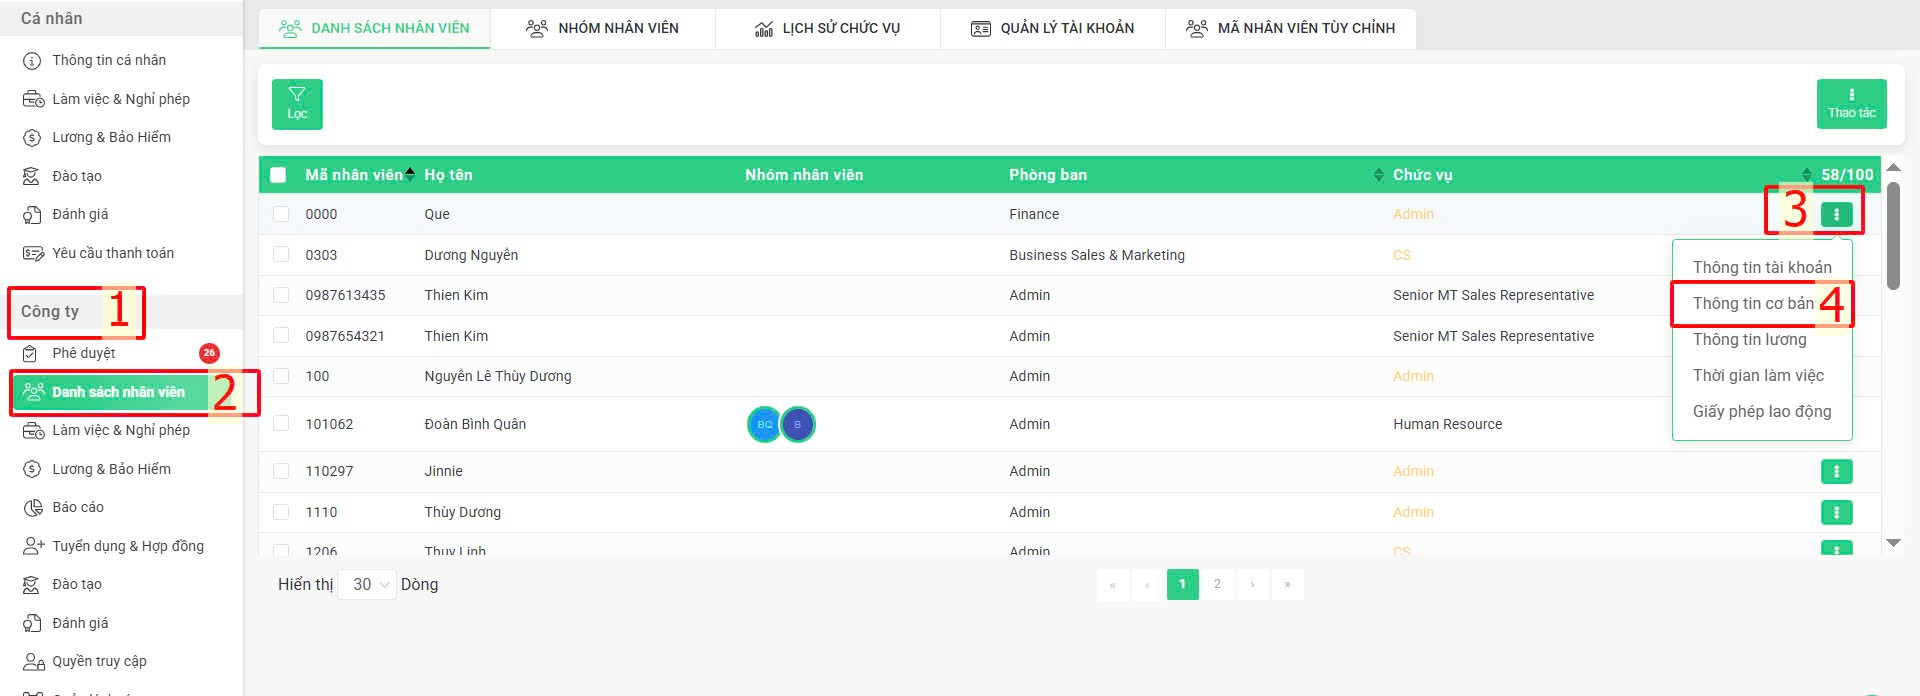Sort by Mã nhân viên column arrow
Image resolution: width=1920 pixels, height=696 pixels.
pyautogui.click(x=409, y=175)
